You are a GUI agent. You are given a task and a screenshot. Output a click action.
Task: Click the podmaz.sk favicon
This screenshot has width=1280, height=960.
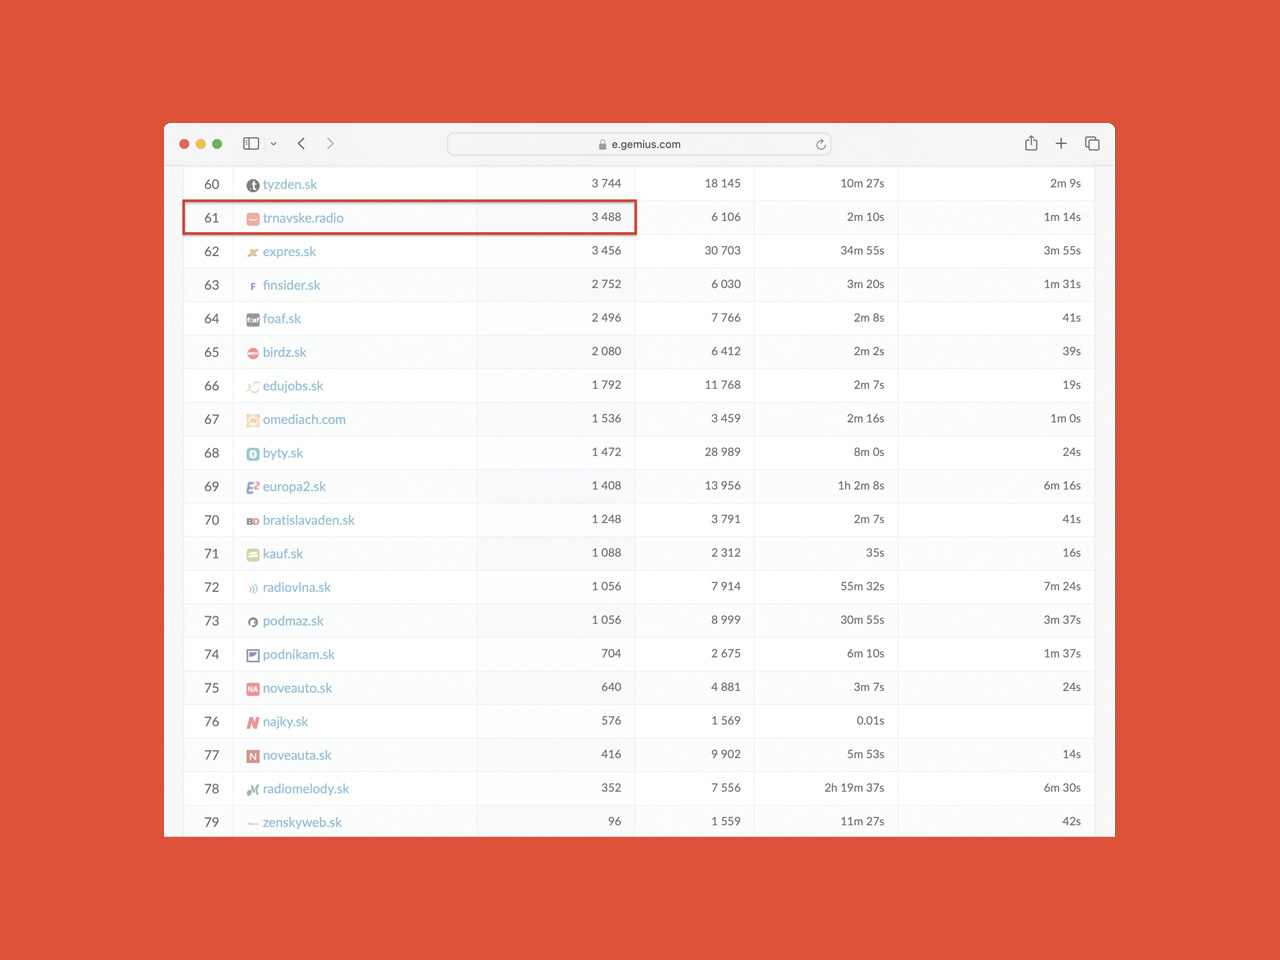[253, 622]
